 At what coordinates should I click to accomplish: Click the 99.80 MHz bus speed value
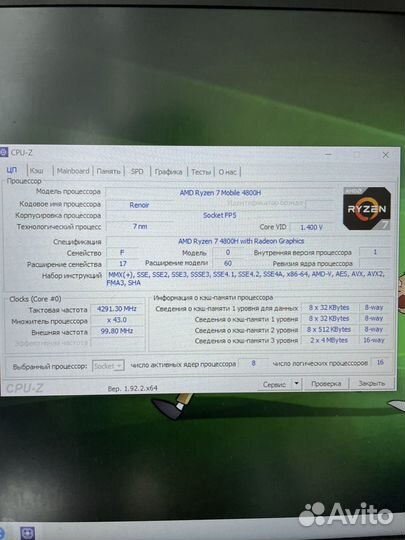coord(117,331)
